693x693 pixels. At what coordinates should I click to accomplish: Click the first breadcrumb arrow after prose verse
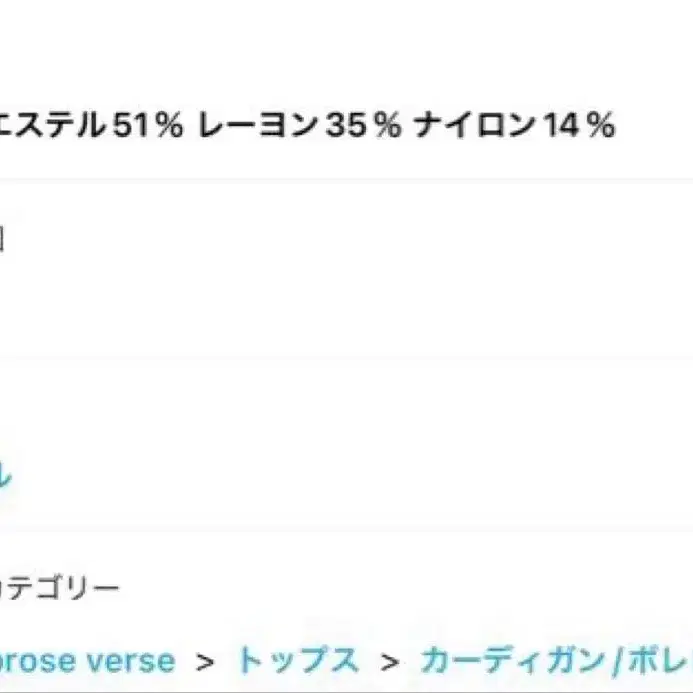pyautogui.click(x=205, y=662)
